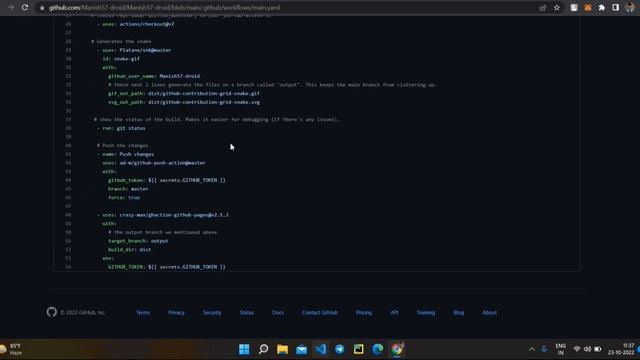The image size is (640, 360).
Task: Bookmark this page with the star icon
Action: 557,8
